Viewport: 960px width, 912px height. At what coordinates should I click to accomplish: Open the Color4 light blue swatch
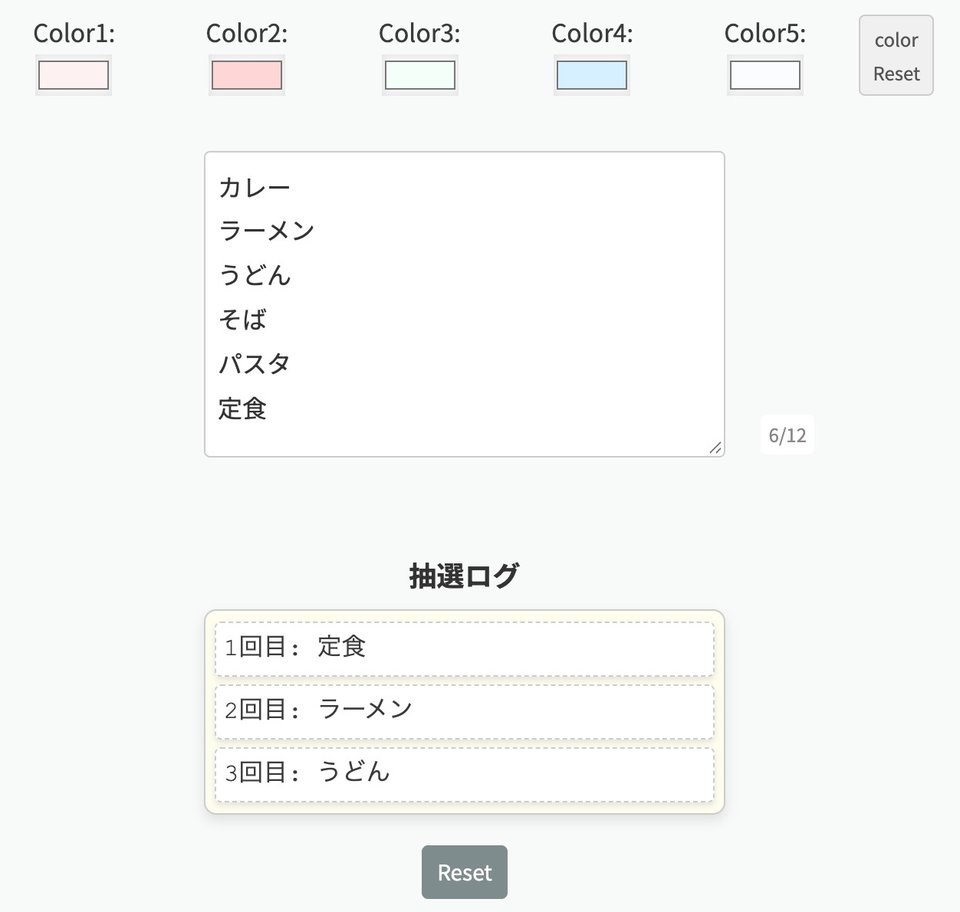click(591, 75)
